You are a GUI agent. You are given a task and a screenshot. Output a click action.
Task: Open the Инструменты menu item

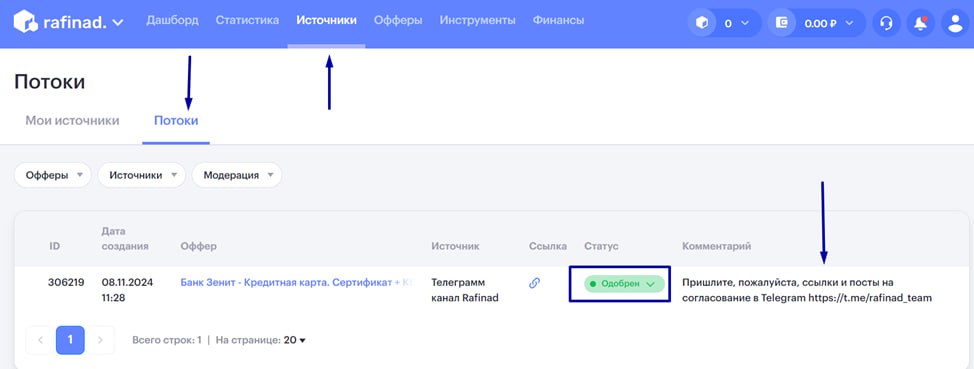[x=478, y=20]
